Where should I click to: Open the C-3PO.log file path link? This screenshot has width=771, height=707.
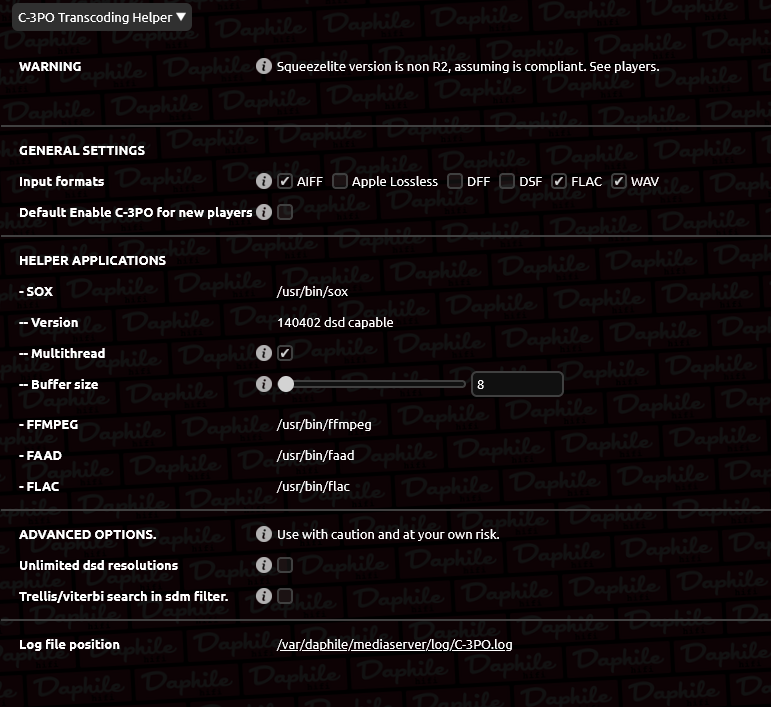click(x=394, y=644)
